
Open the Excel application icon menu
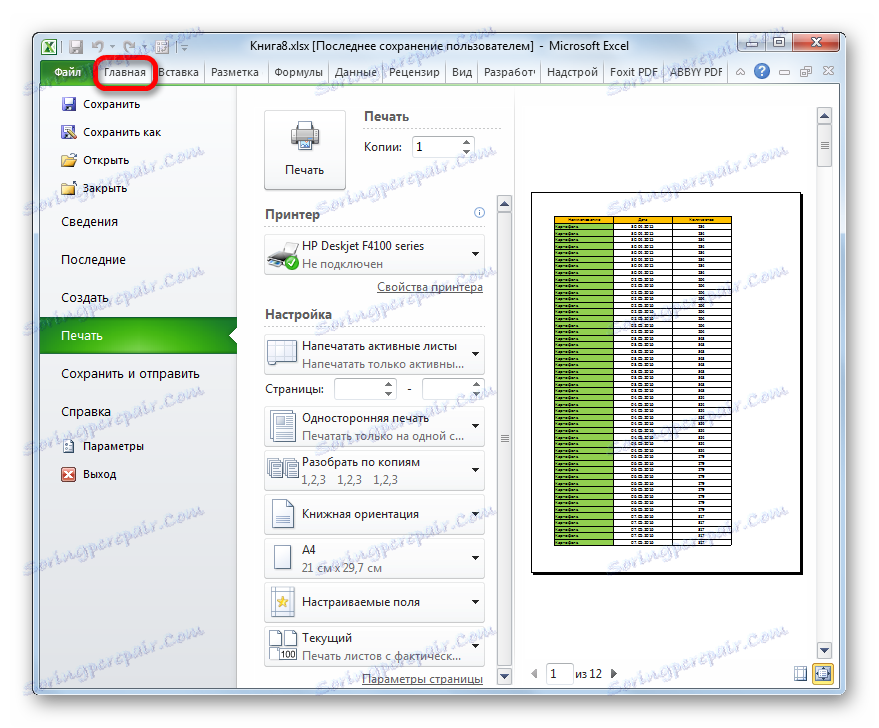coord(49,47)
